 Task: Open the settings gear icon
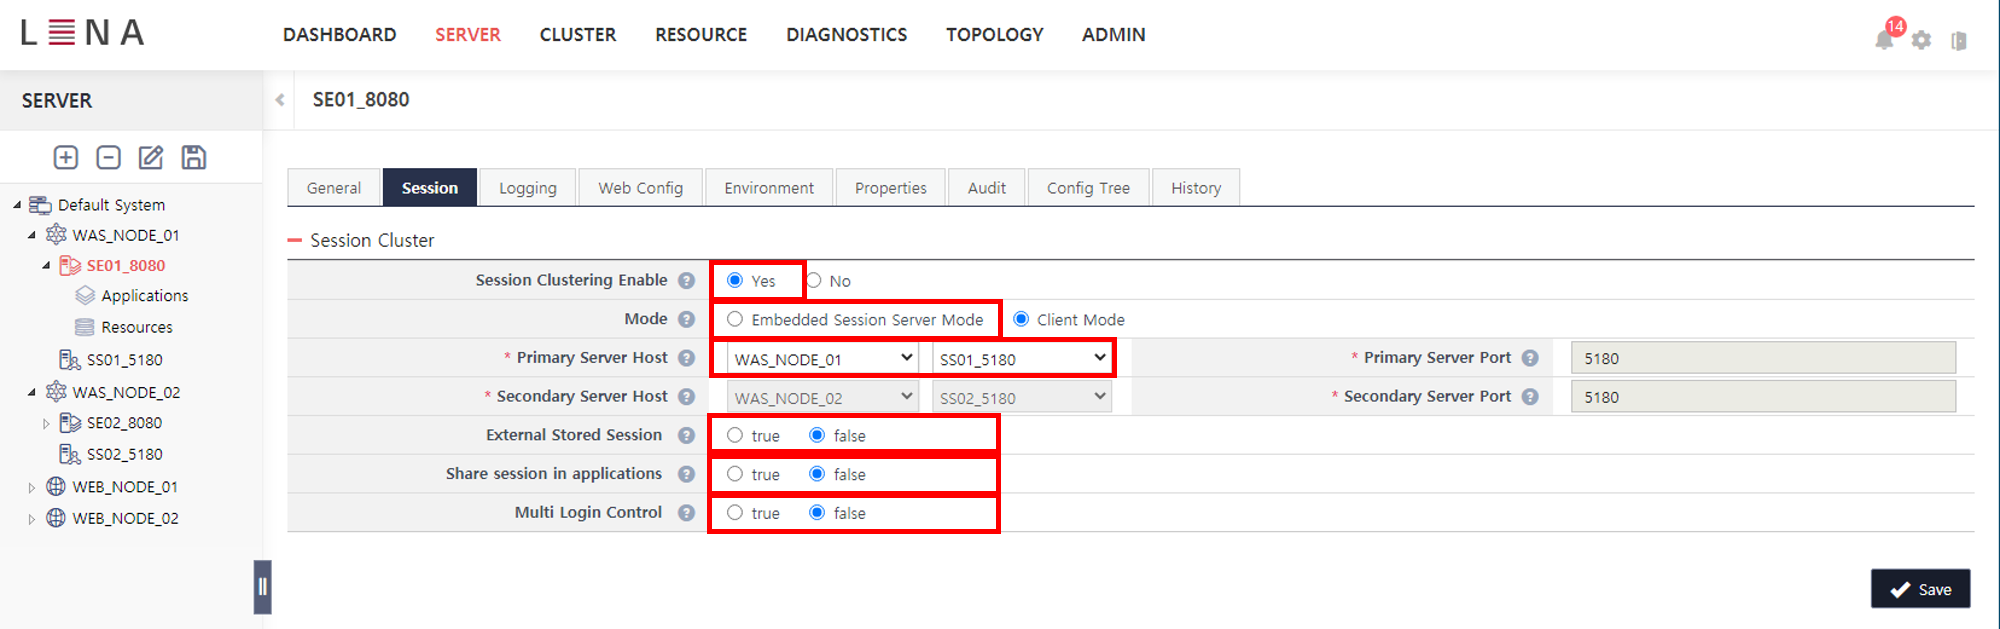[1921, 40]
